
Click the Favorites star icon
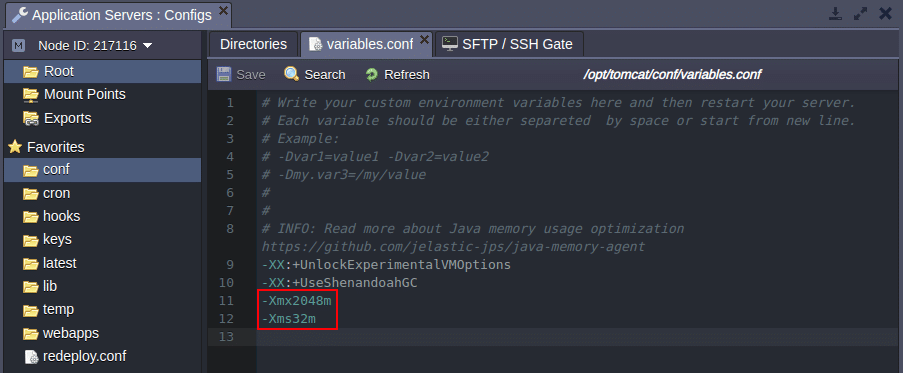click(15, 147)
